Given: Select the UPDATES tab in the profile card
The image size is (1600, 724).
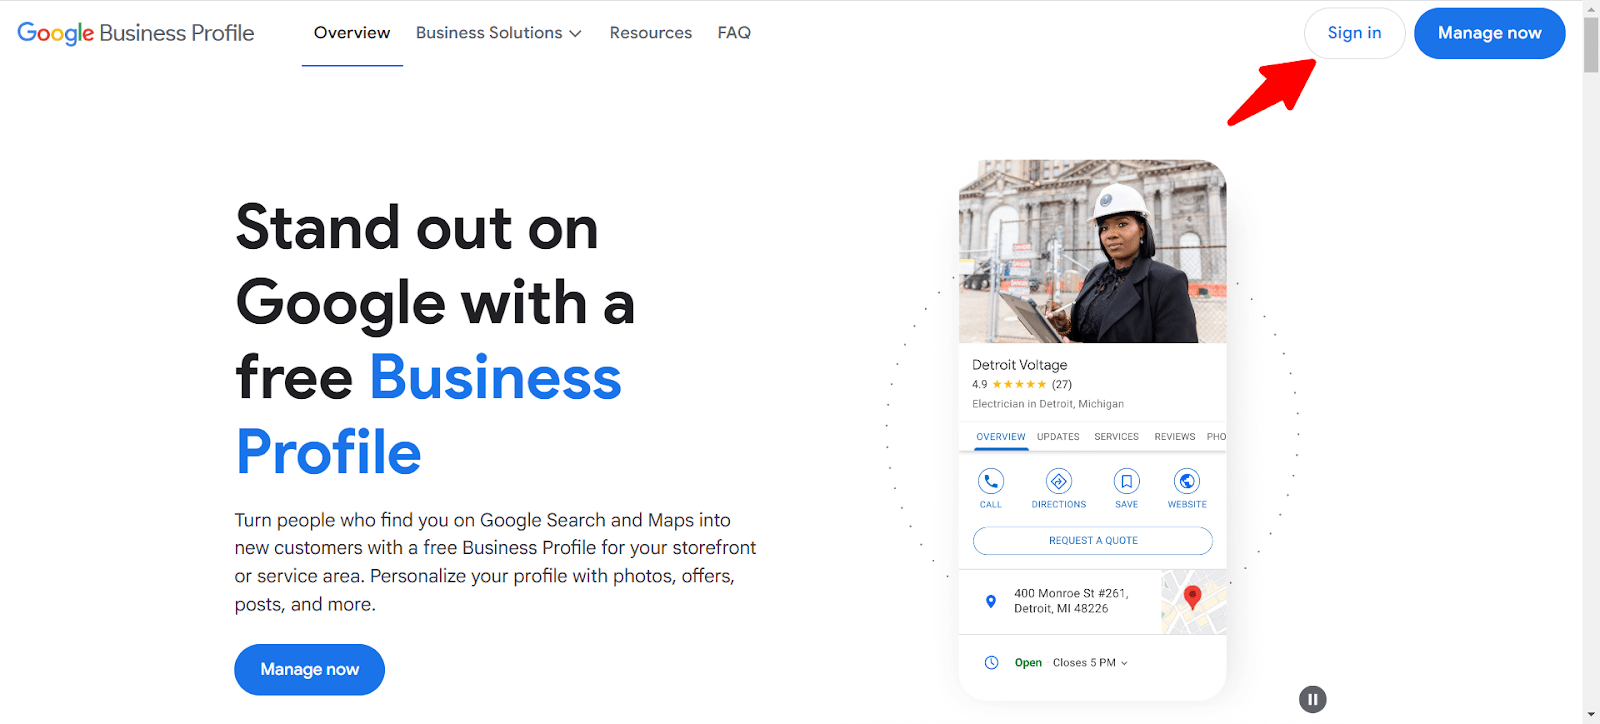Looking at the screenshot, I should click(1058, 437).
